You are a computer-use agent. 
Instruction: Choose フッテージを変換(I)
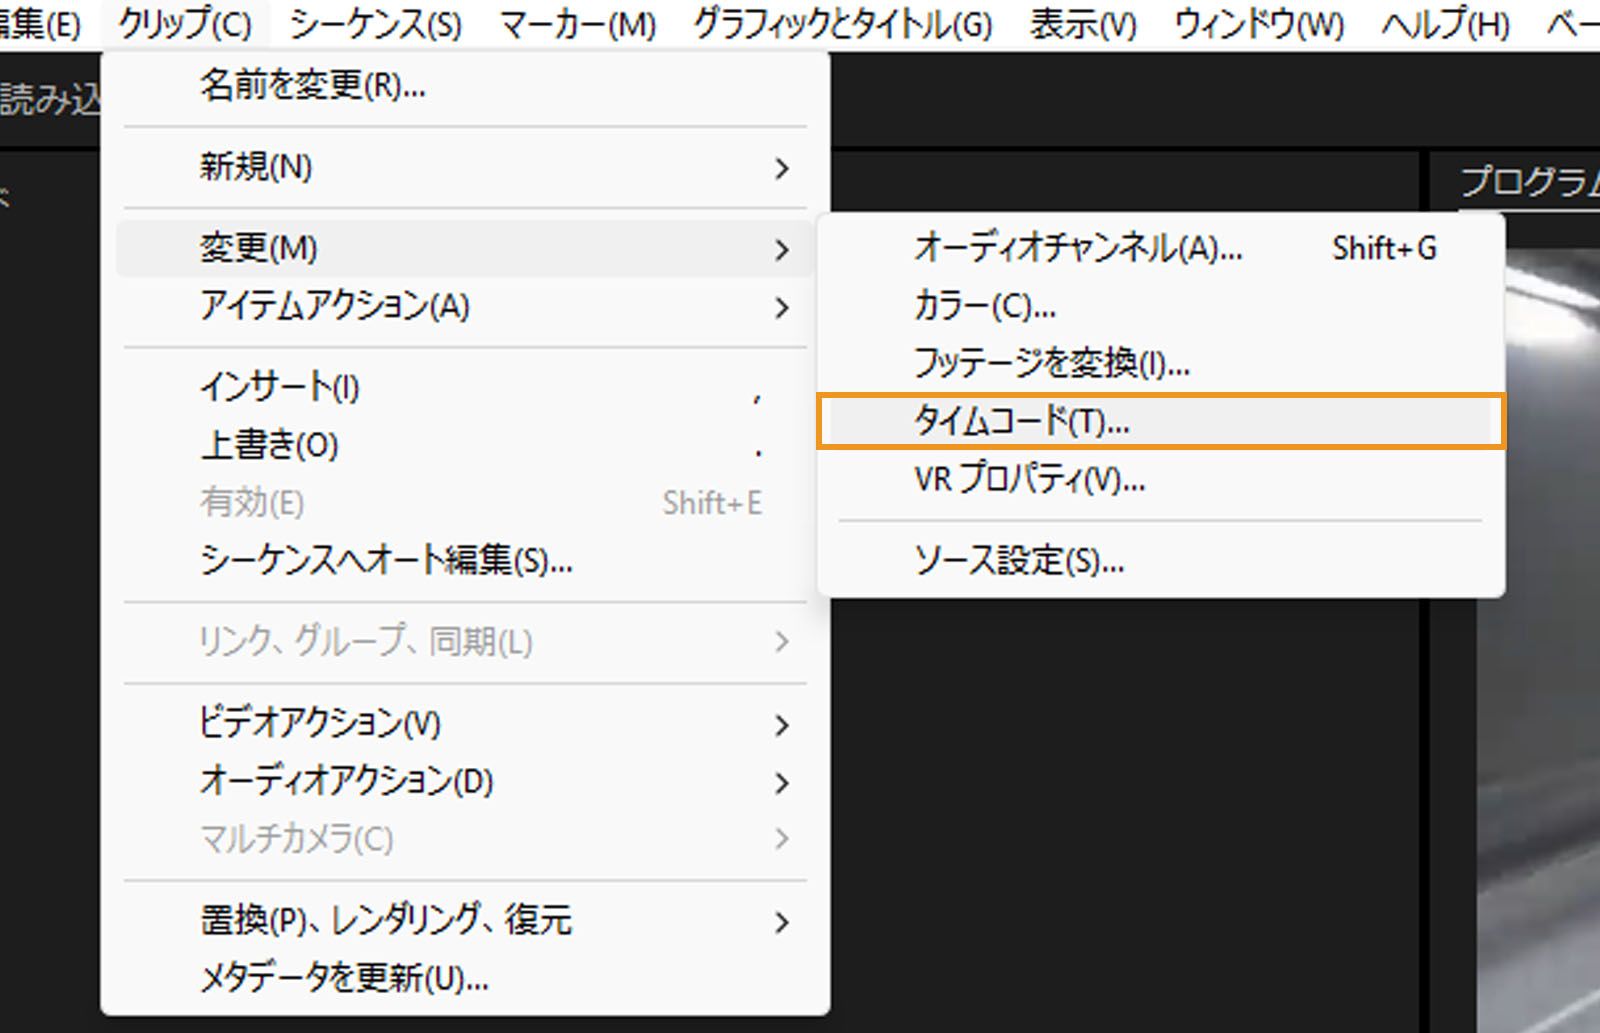pos(1050,364)
